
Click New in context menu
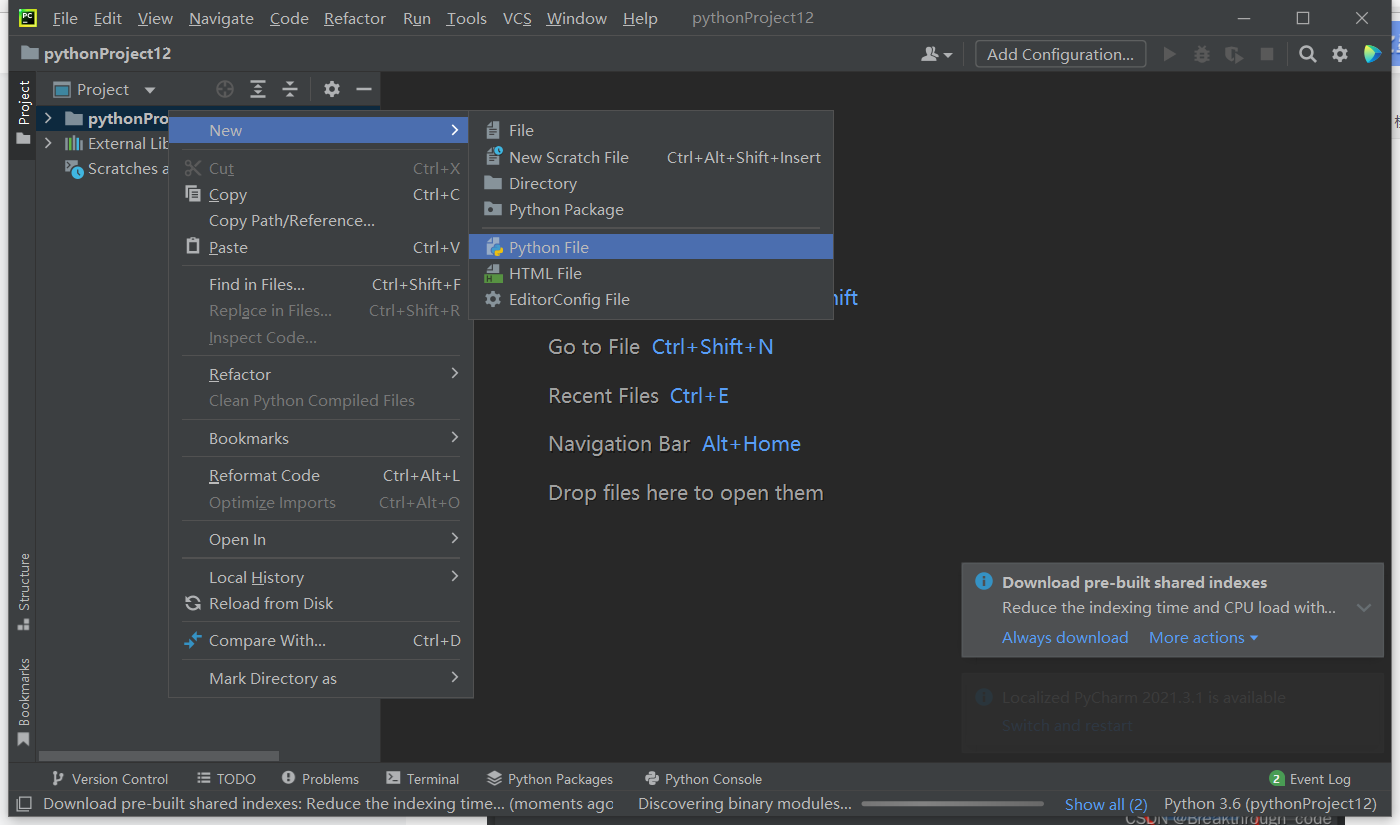(320, 130)
